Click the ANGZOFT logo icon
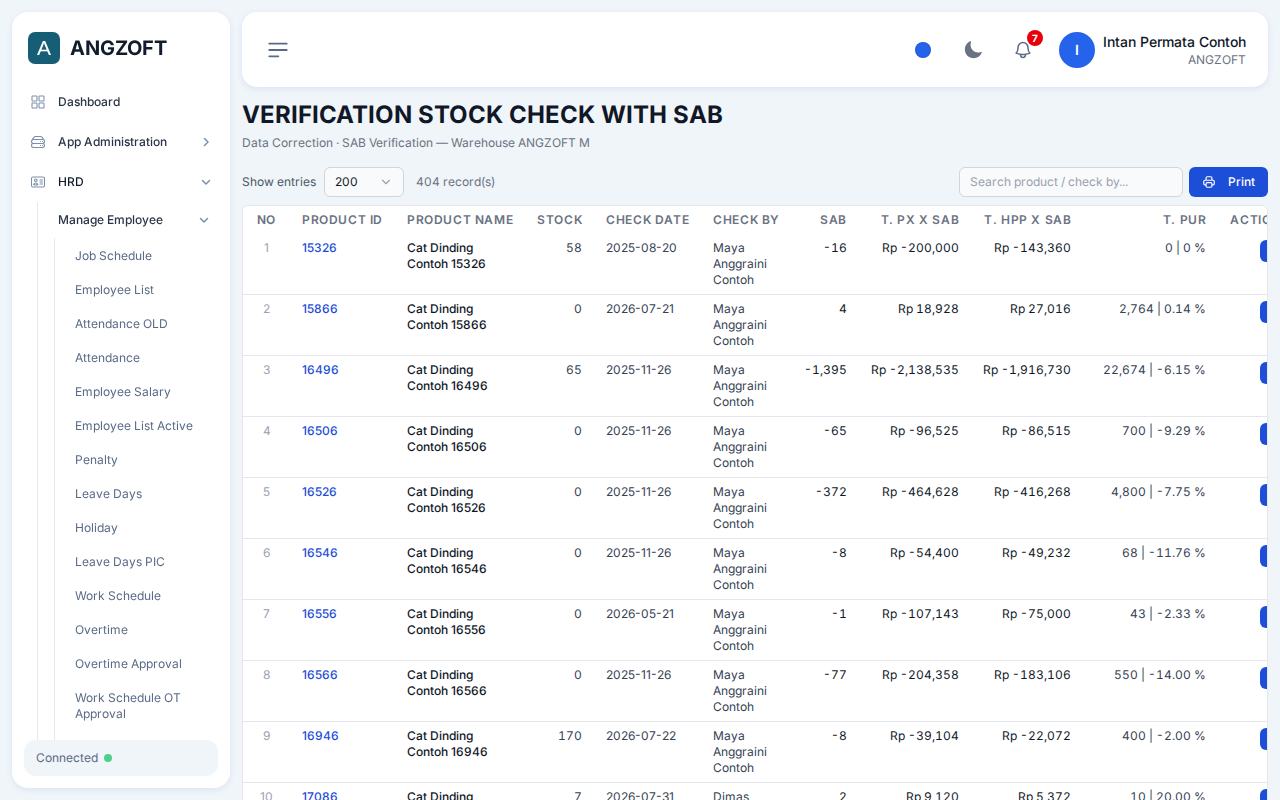Screen dimensions: 1280x800 pos(44,48)
